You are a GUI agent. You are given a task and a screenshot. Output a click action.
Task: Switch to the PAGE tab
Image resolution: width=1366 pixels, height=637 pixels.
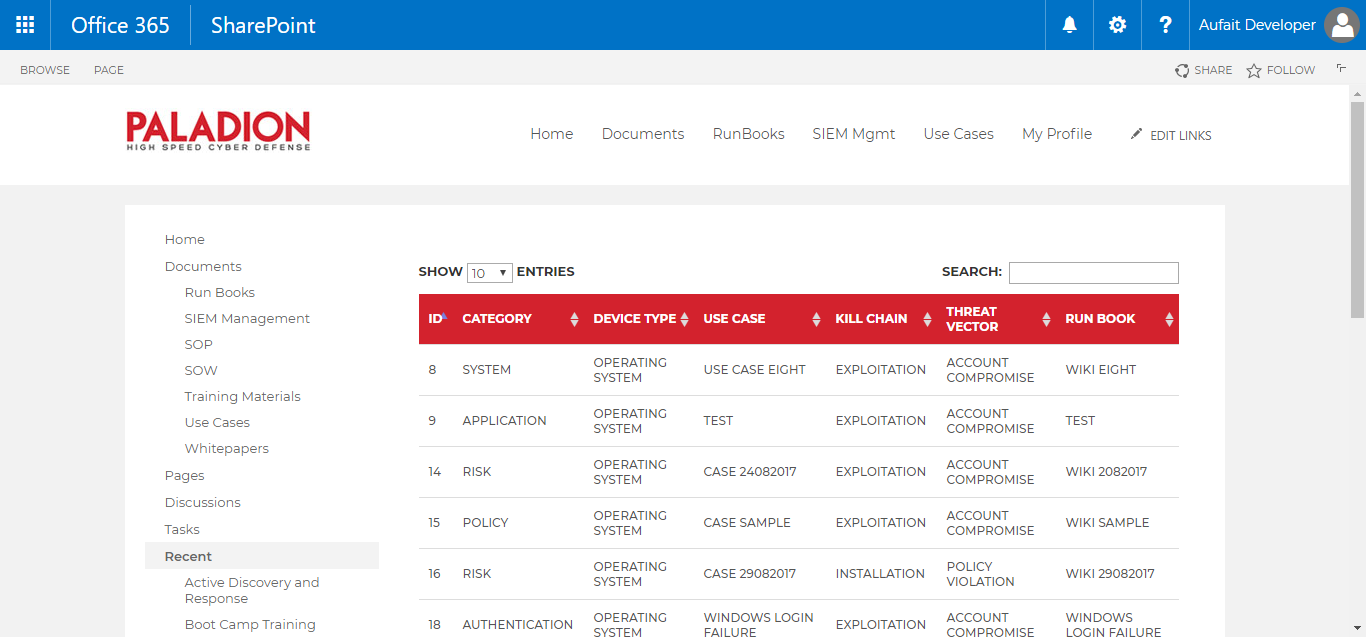[108, 69]
